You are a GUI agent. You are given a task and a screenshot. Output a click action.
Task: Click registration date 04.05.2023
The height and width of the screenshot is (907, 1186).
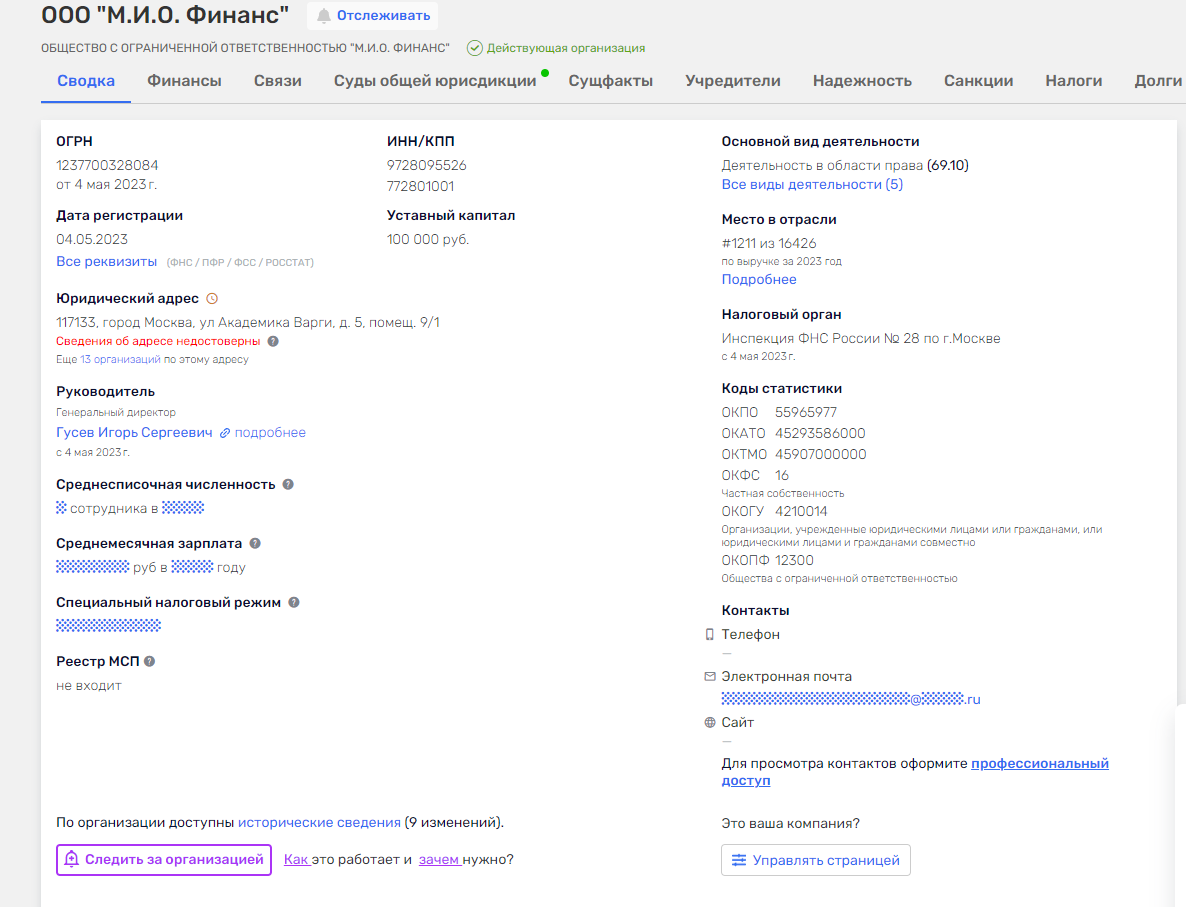pos(92,239)
